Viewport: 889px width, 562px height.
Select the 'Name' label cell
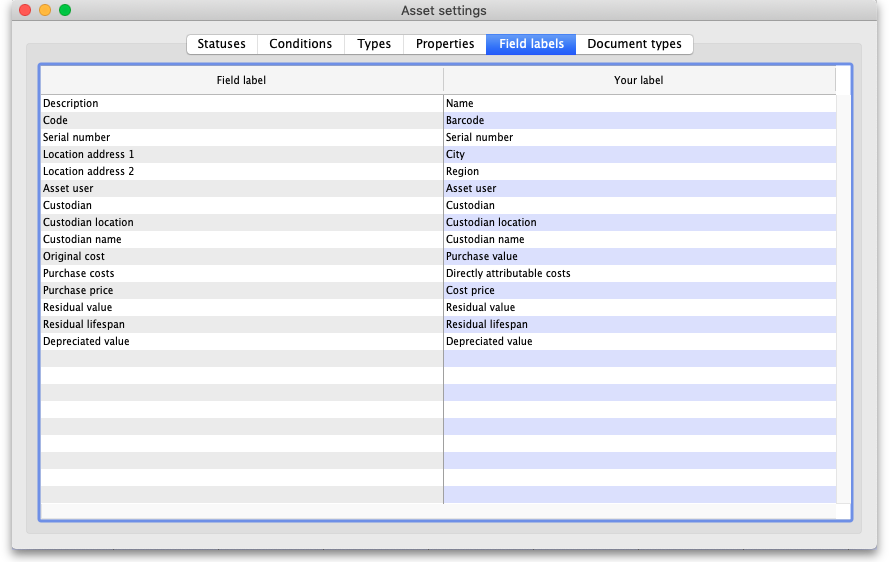point(639,103)
